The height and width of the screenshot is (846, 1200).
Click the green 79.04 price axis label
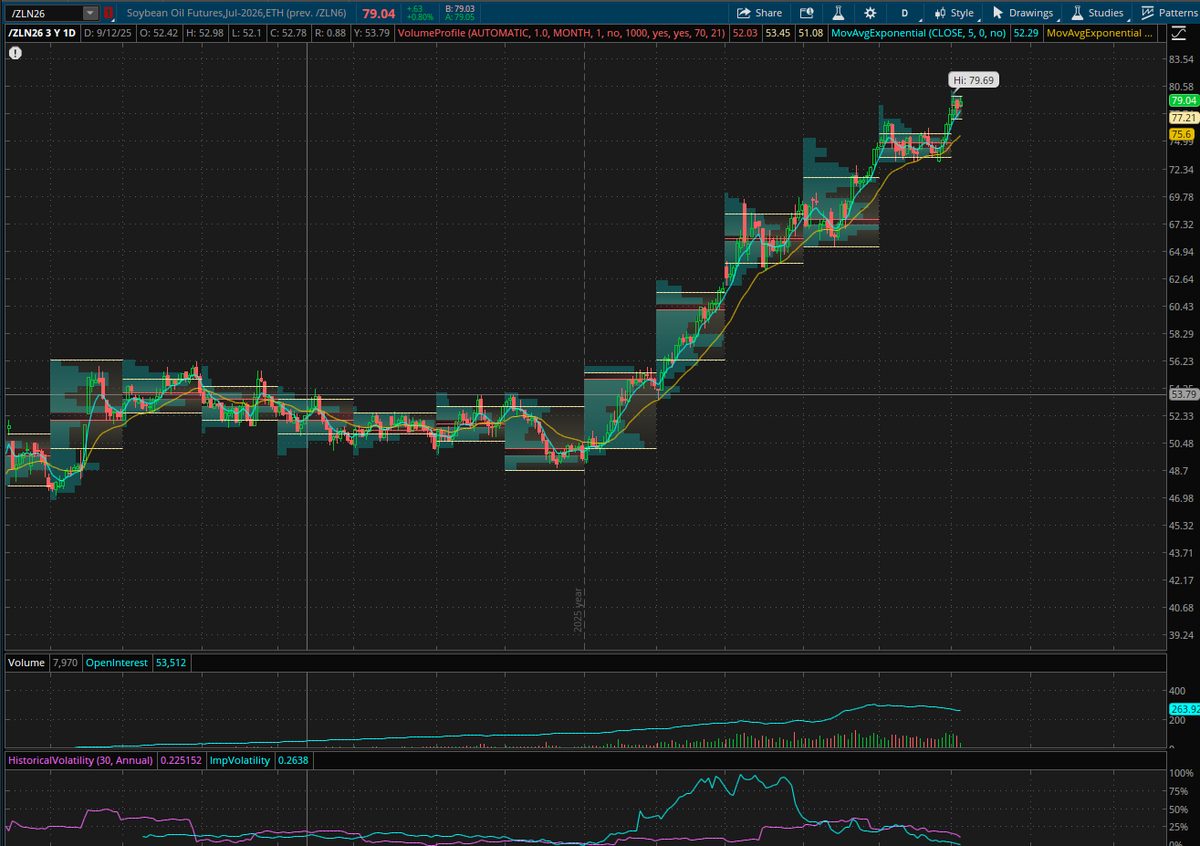1183,101
